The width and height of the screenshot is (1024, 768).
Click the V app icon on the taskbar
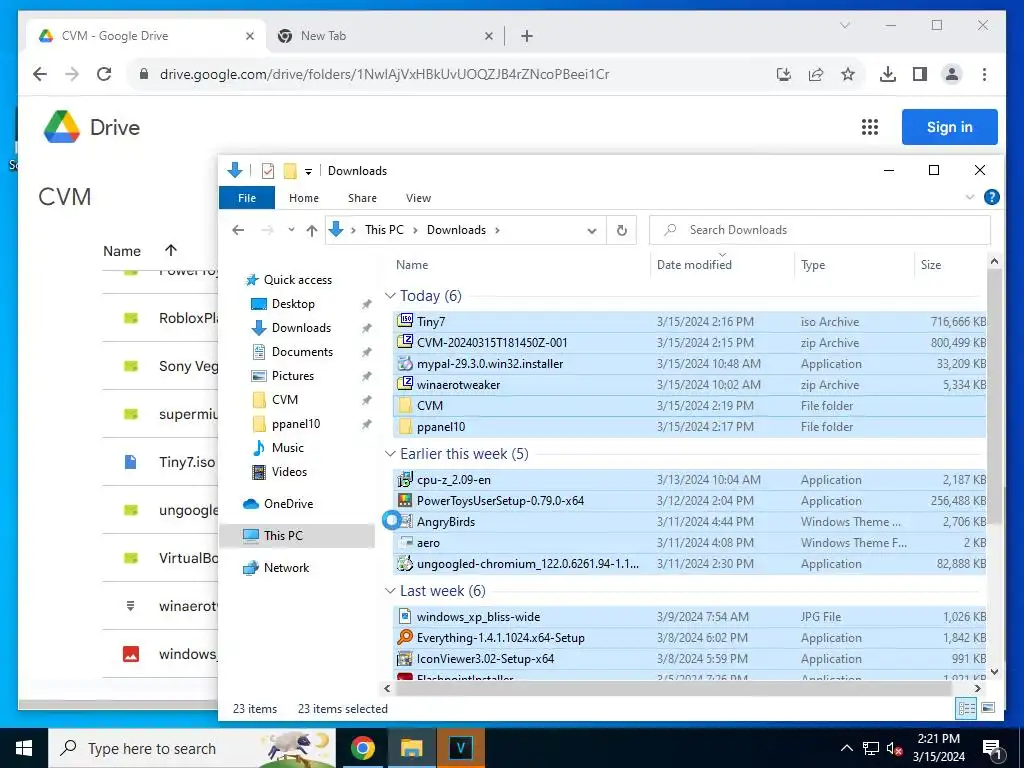[x=460, y=748]
